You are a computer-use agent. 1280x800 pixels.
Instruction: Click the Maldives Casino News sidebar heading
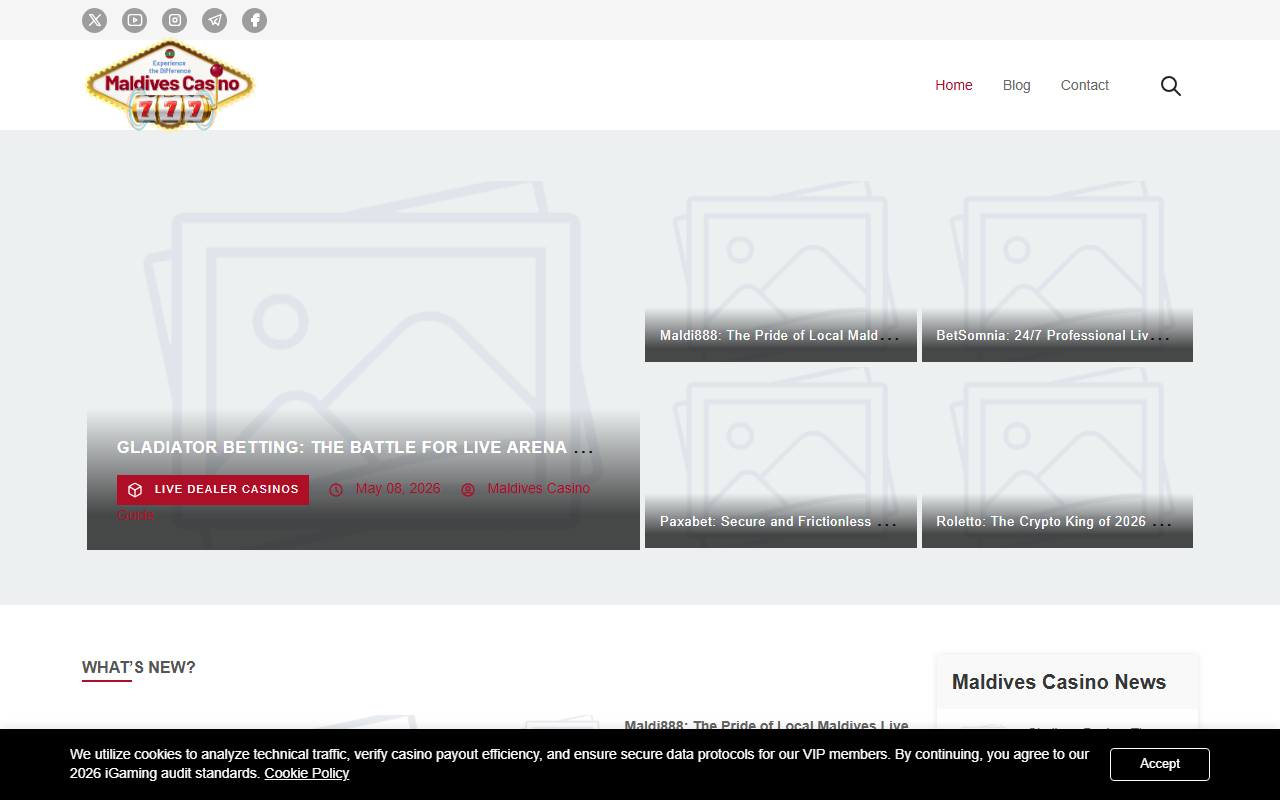coord(1059,682)
